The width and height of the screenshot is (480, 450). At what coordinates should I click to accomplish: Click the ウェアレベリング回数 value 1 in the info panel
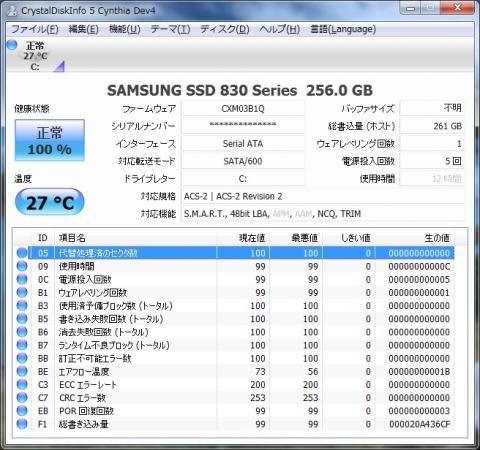(x=432, y=144)
